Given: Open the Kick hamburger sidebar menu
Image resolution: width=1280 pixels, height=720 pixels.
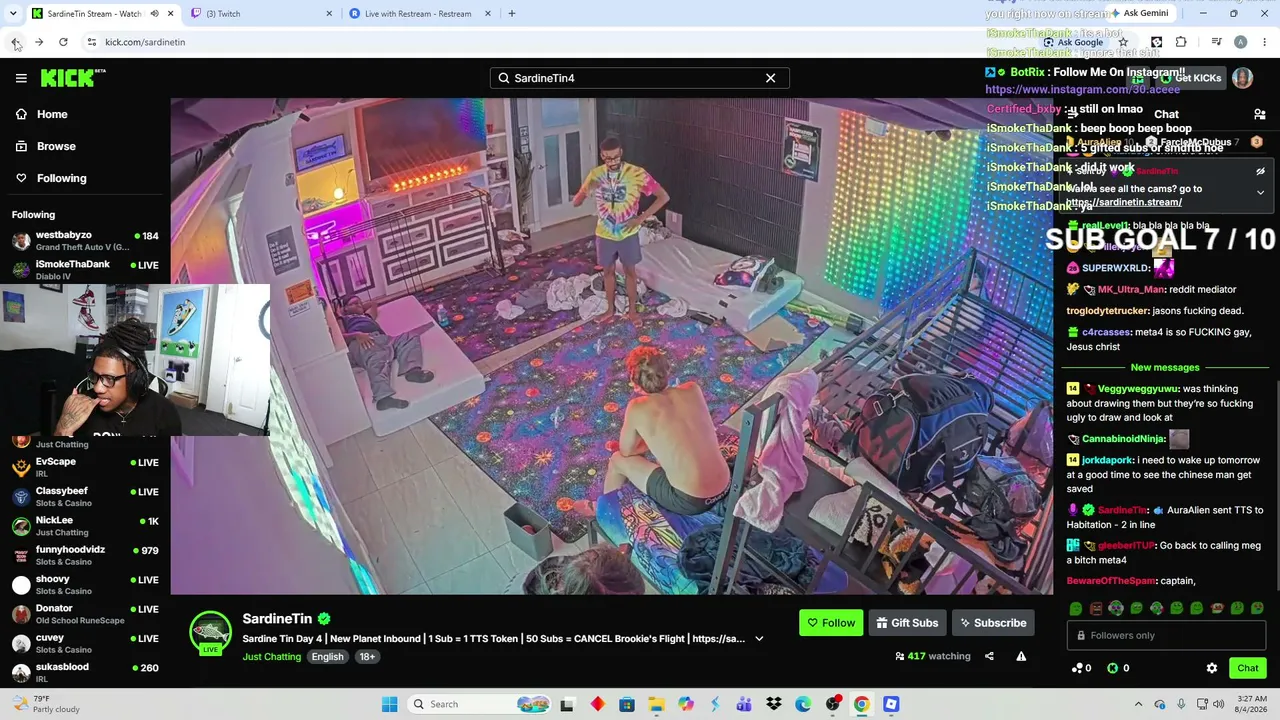Looking at the screenshot, I should point(21,78).
